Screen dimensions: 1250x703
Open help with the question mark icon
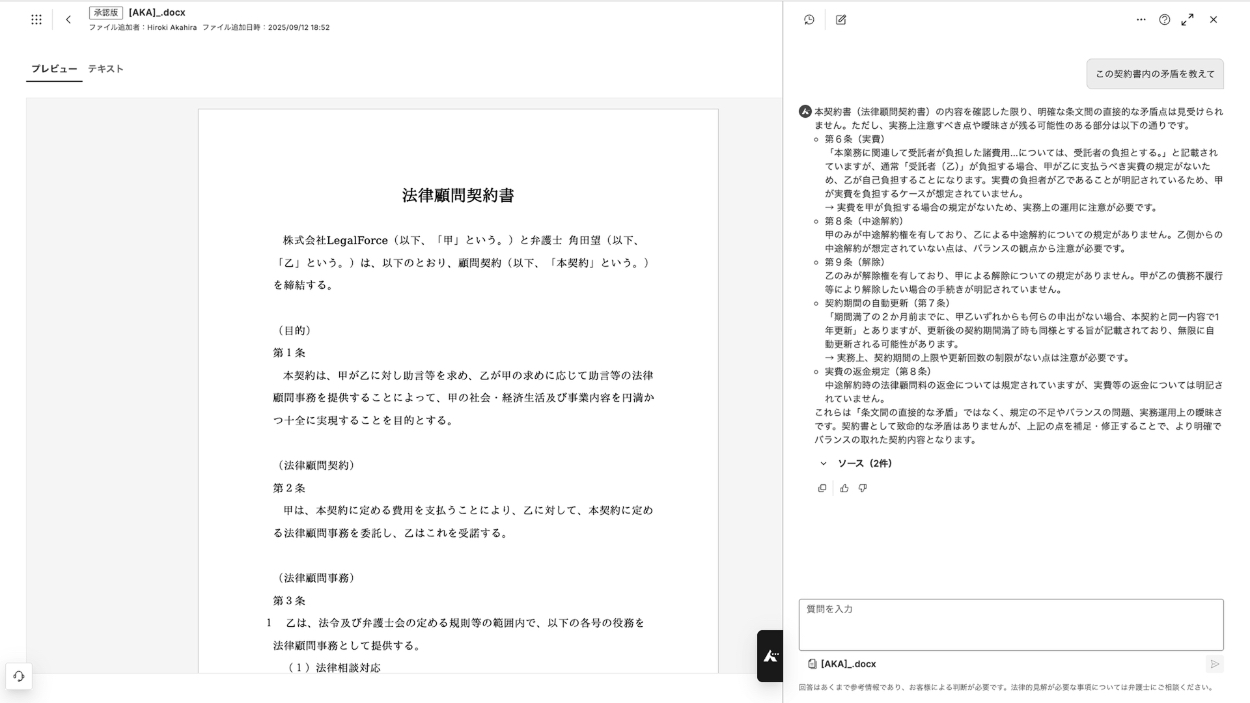coord(1164,19)
